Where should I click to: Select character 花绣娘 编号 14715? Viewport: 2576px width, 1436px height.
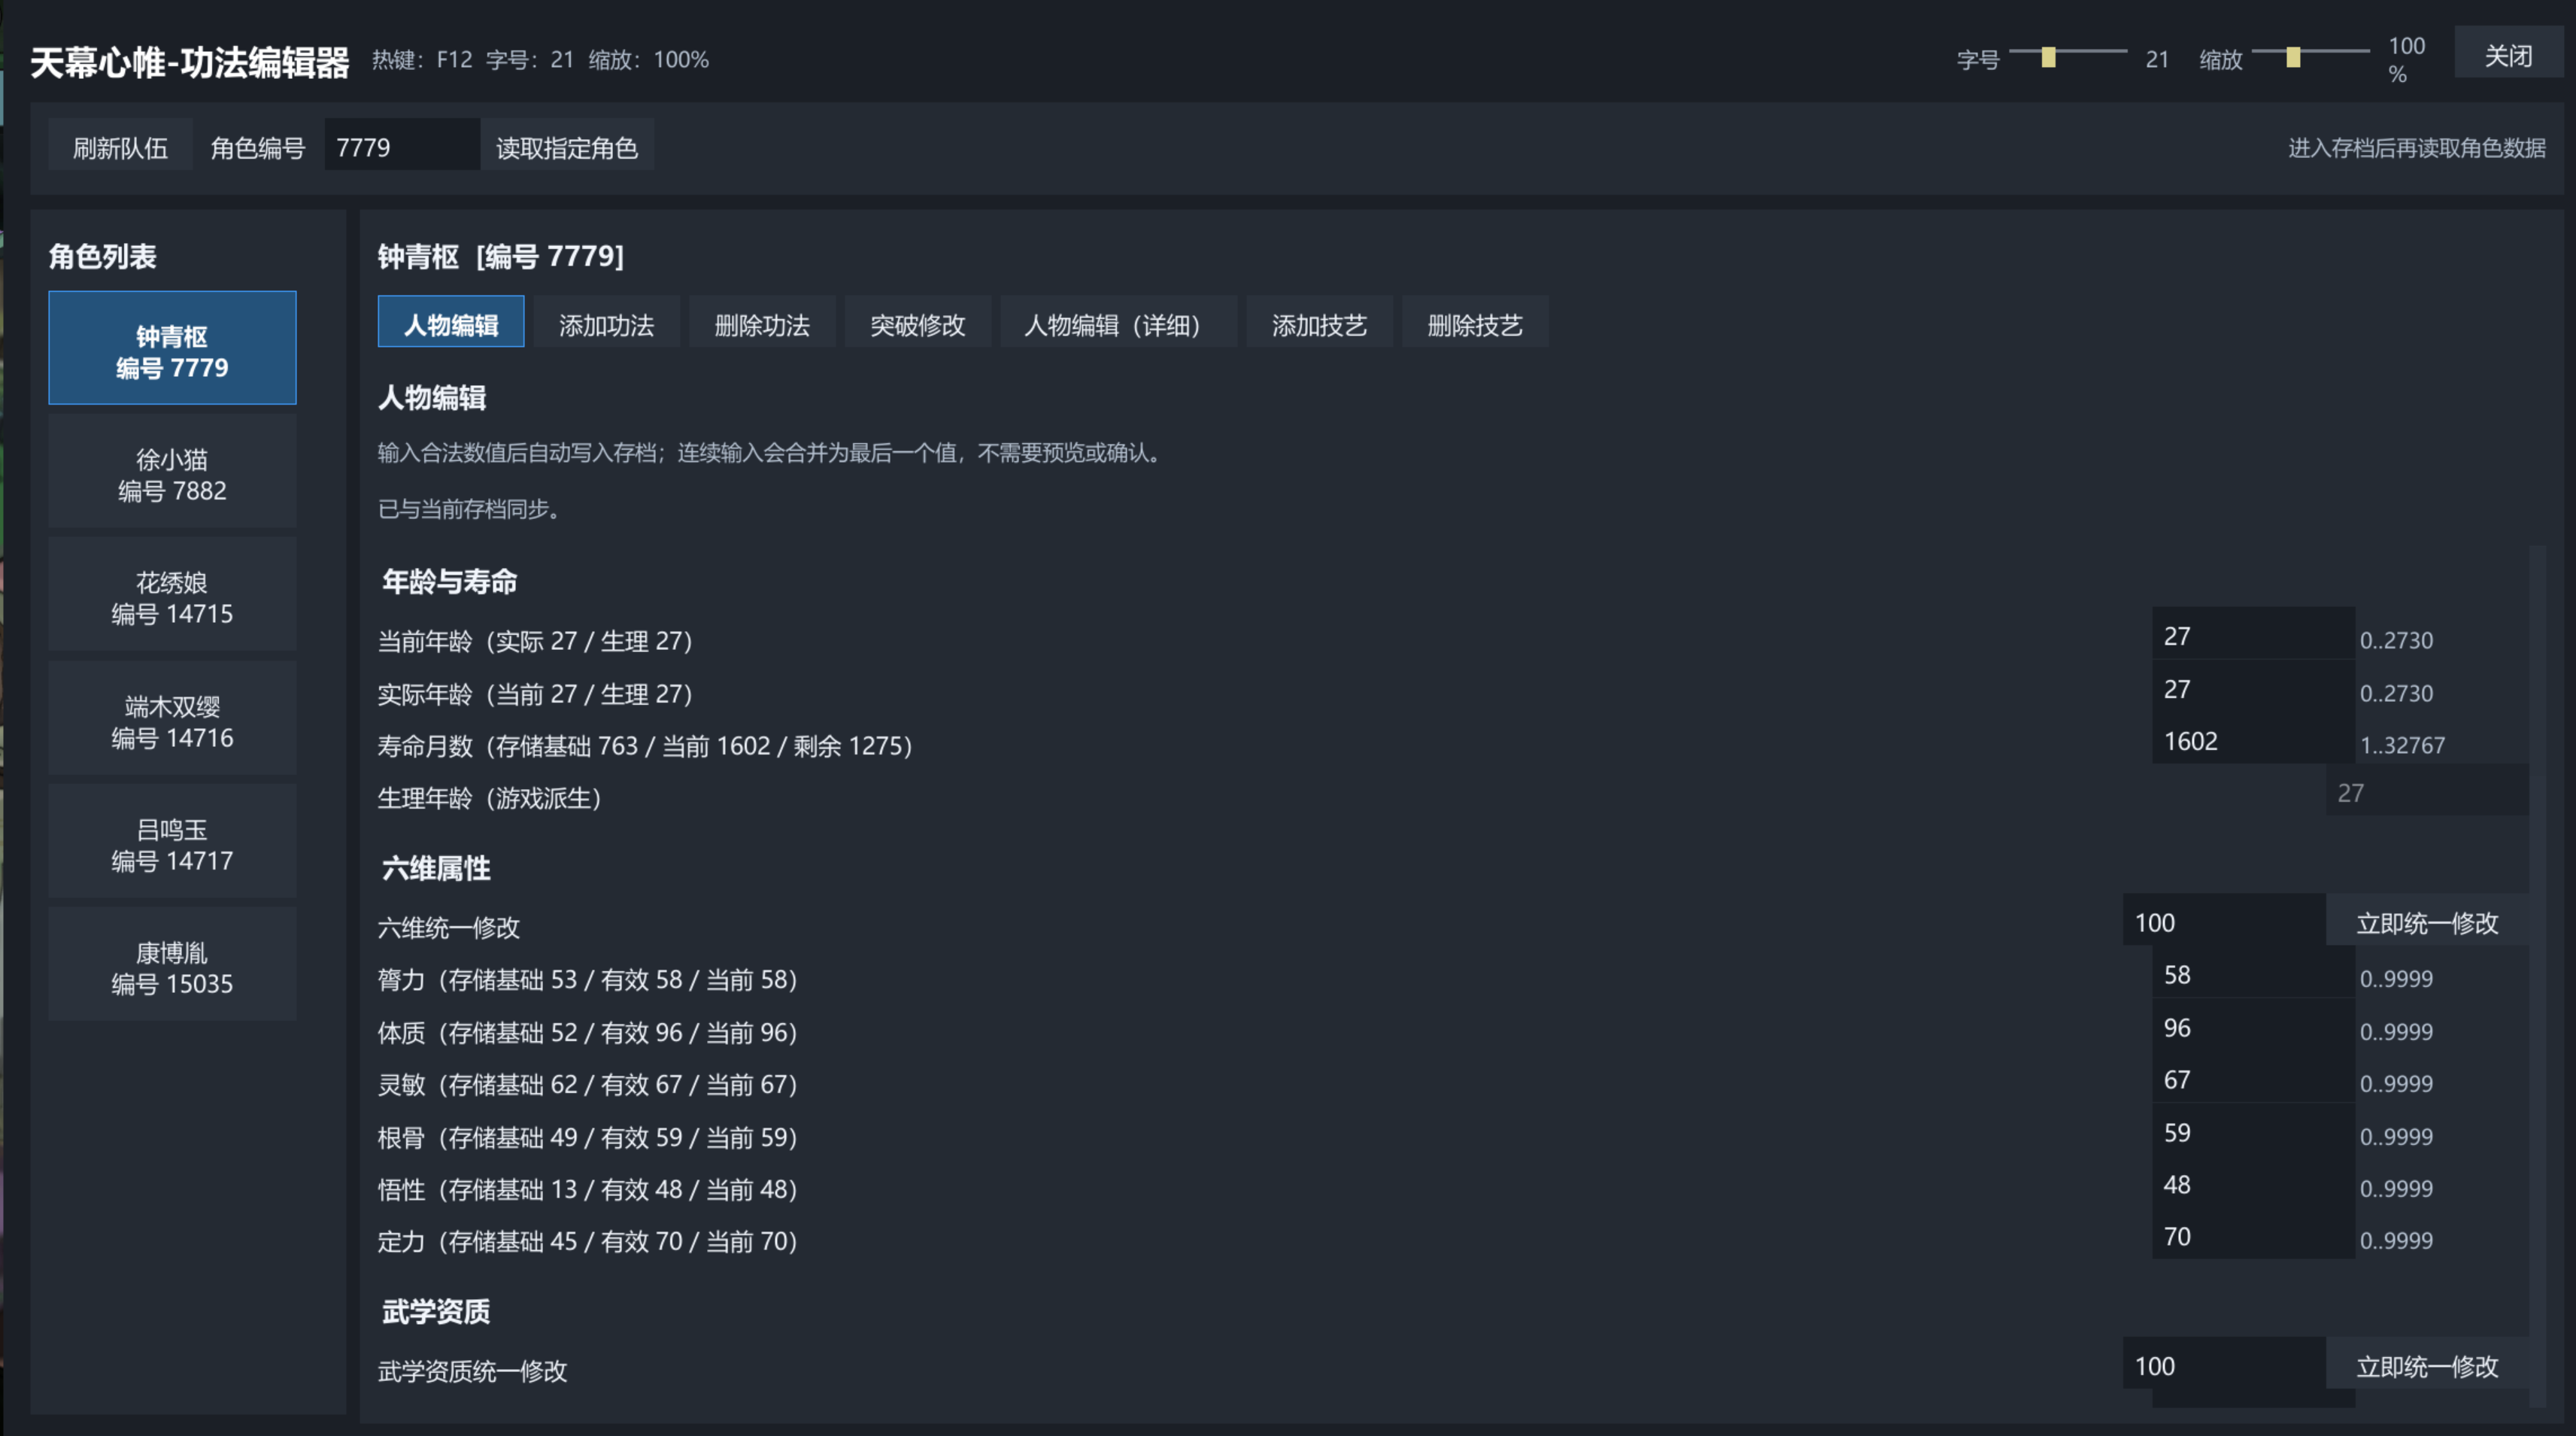(172, 596)
